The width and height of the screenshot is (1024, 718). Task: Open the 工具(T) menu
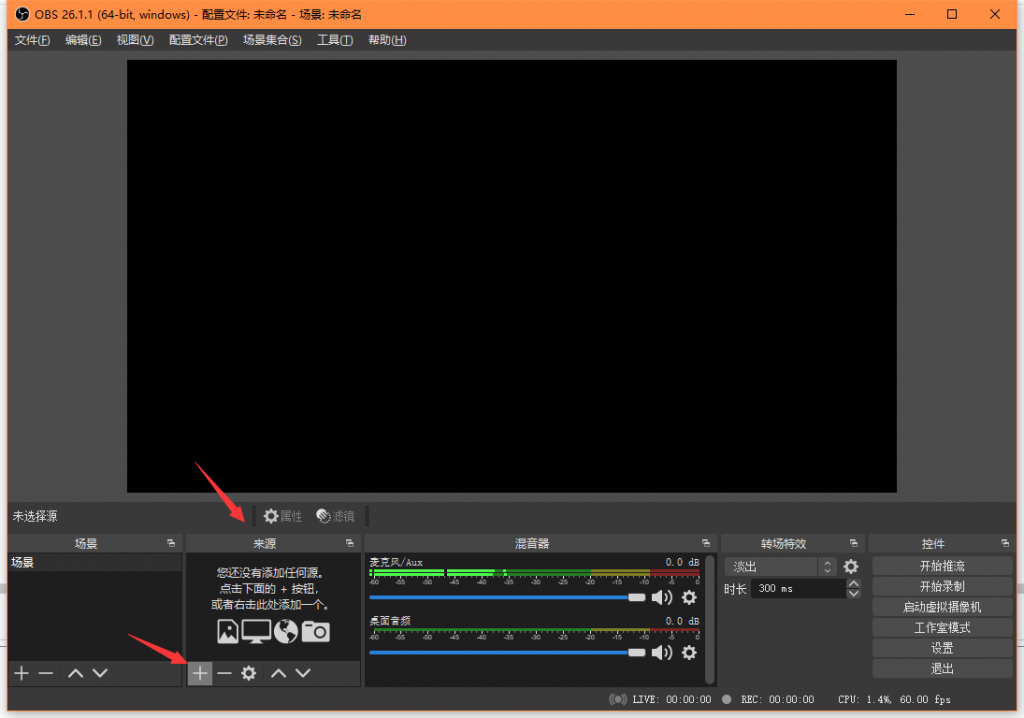click(x=335, y=40)
